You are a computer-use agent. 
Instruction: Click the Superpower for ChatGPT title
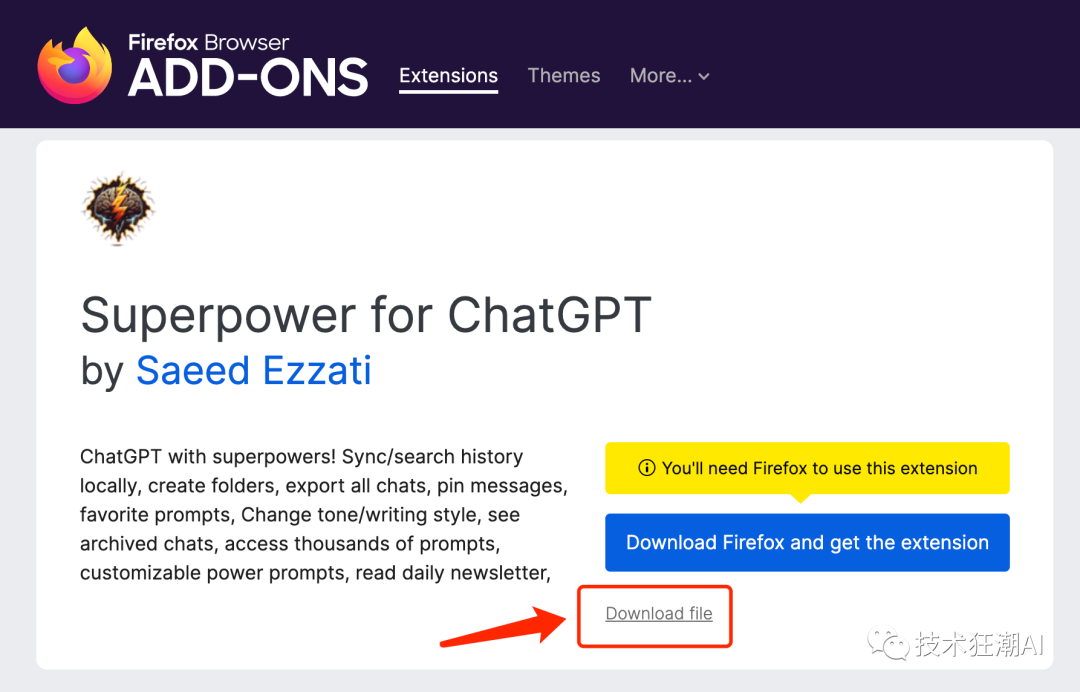click(366, 316)
